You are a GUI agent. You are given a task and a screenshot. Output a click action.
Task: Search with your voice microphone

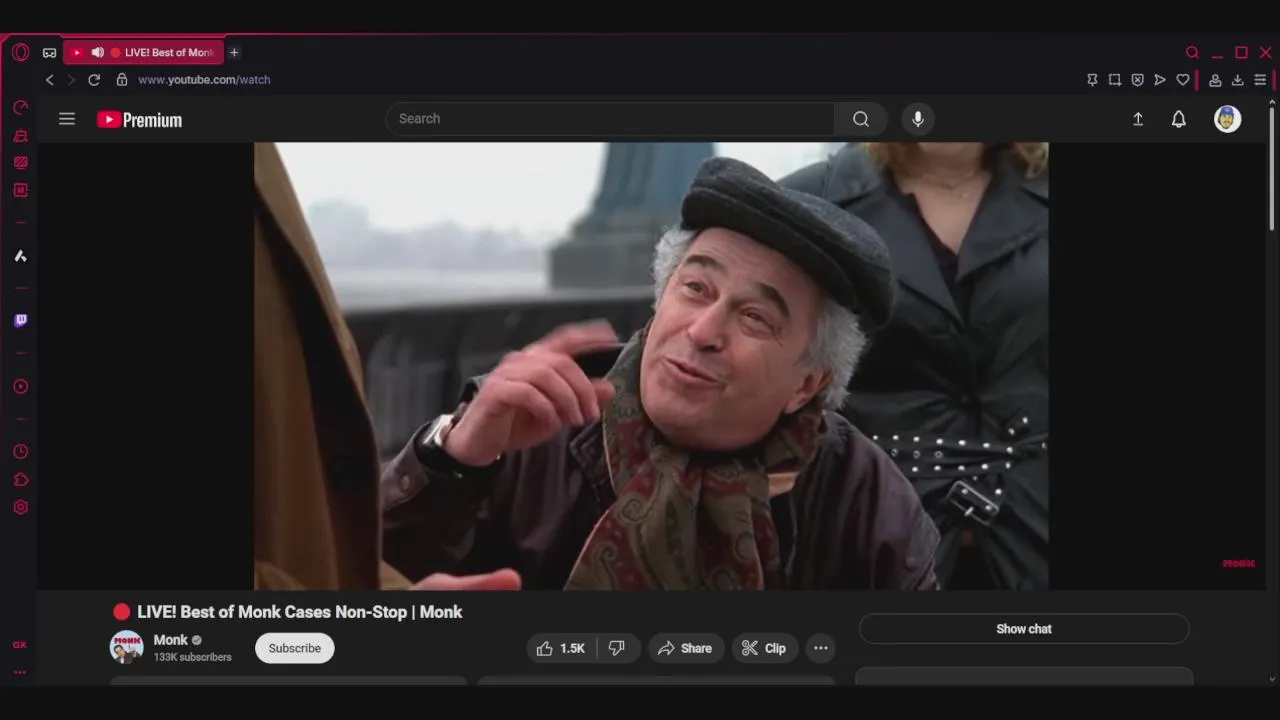coord(918,119)
